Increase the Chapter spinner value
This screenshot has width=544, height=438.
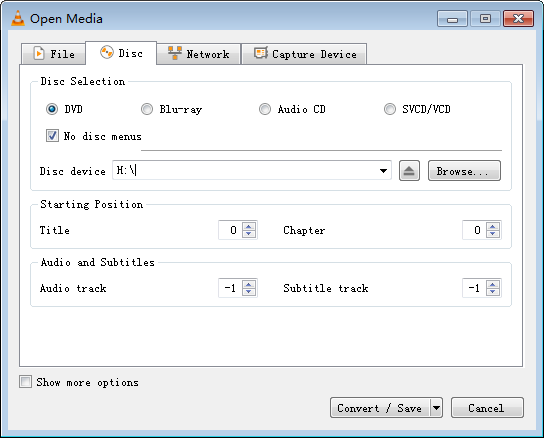(x=493, y=226)
